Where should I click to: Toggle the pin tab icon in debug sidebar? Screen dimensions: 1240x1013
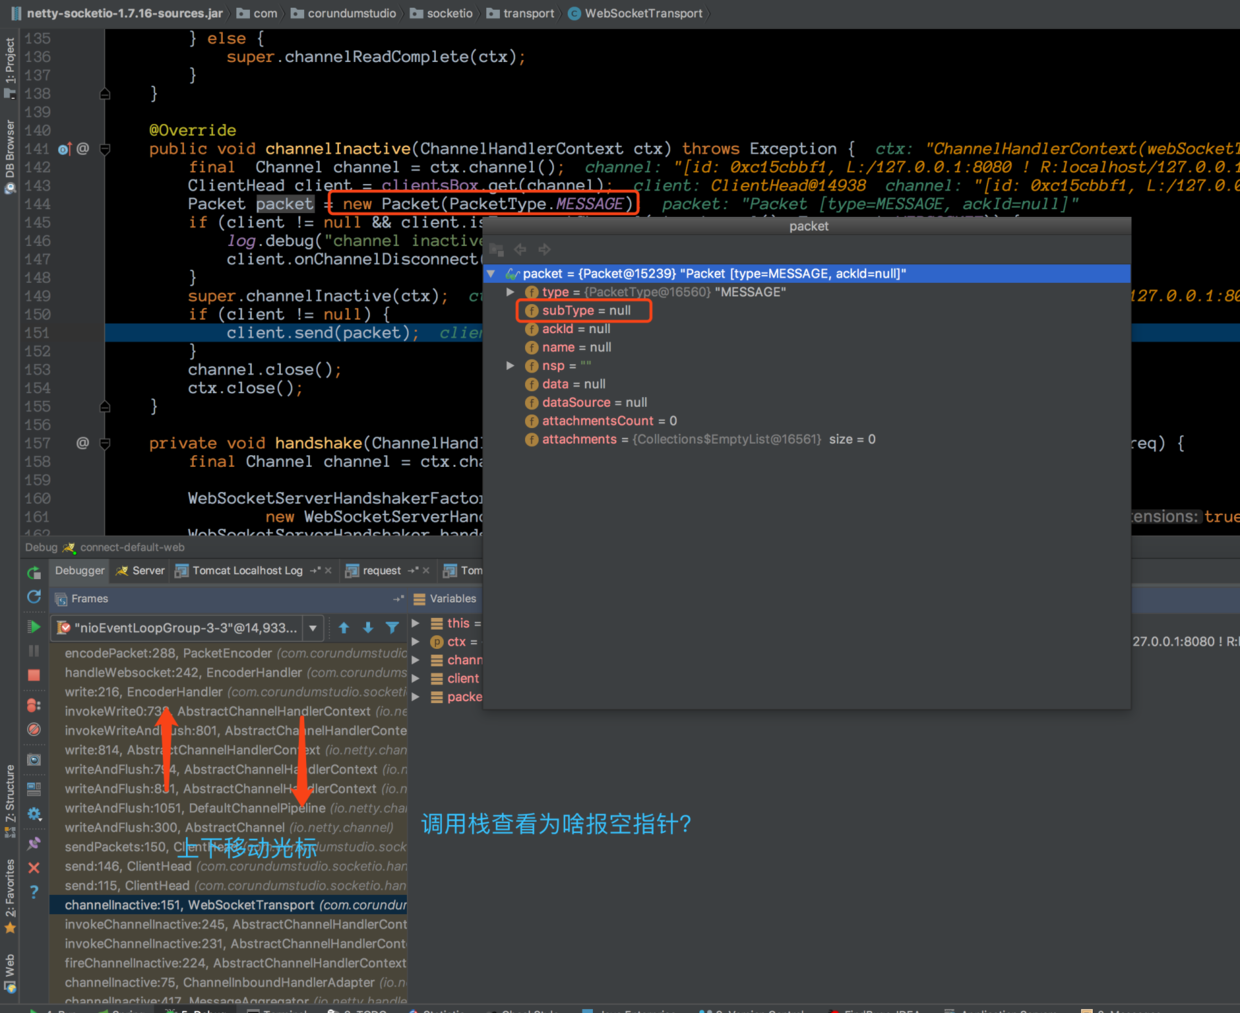tap(34, 844)
